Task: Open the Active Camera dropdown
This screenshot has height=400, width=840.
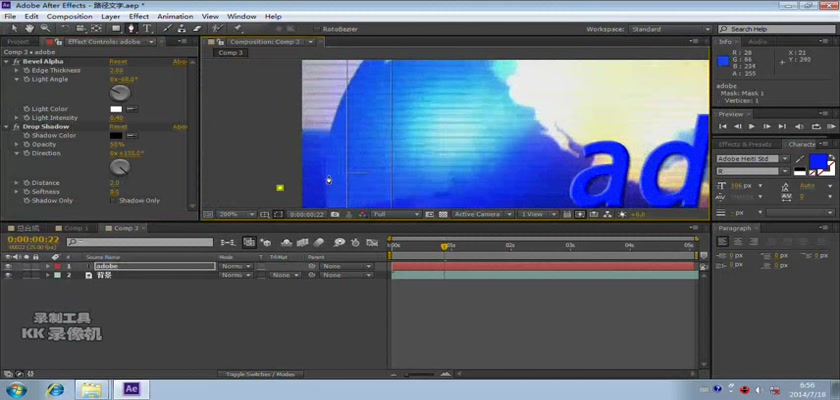Action: (482, 214)
